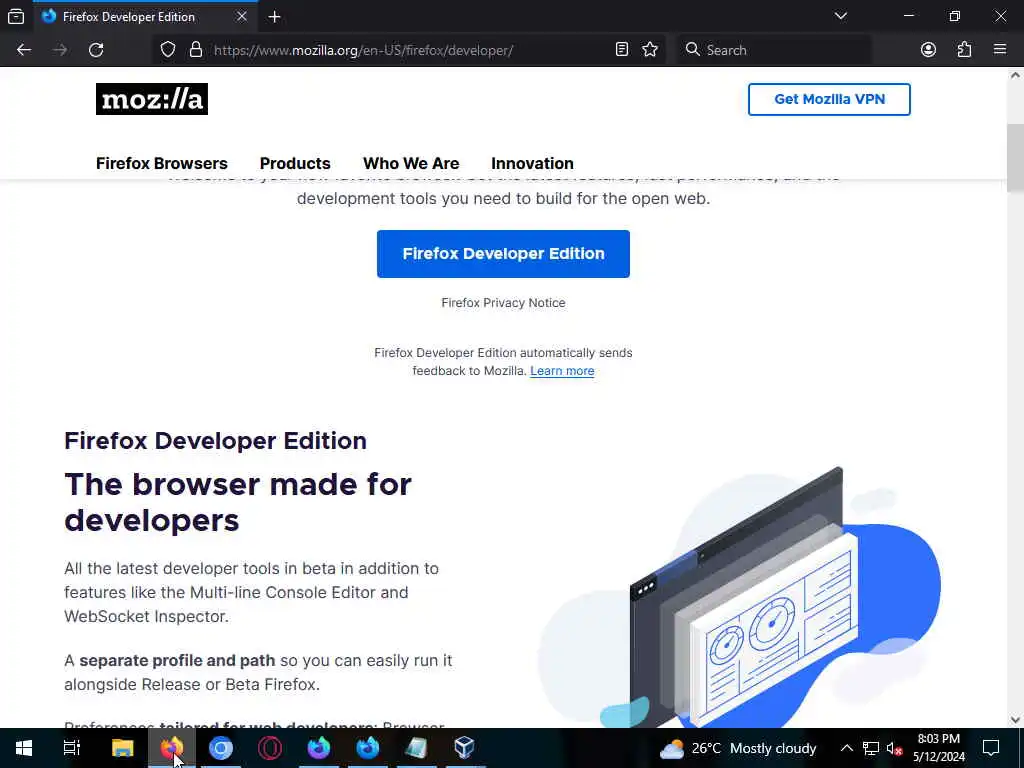Open the Firefox Browsers menu
This screenshot has width=1024, height=768.
[162, 163]
